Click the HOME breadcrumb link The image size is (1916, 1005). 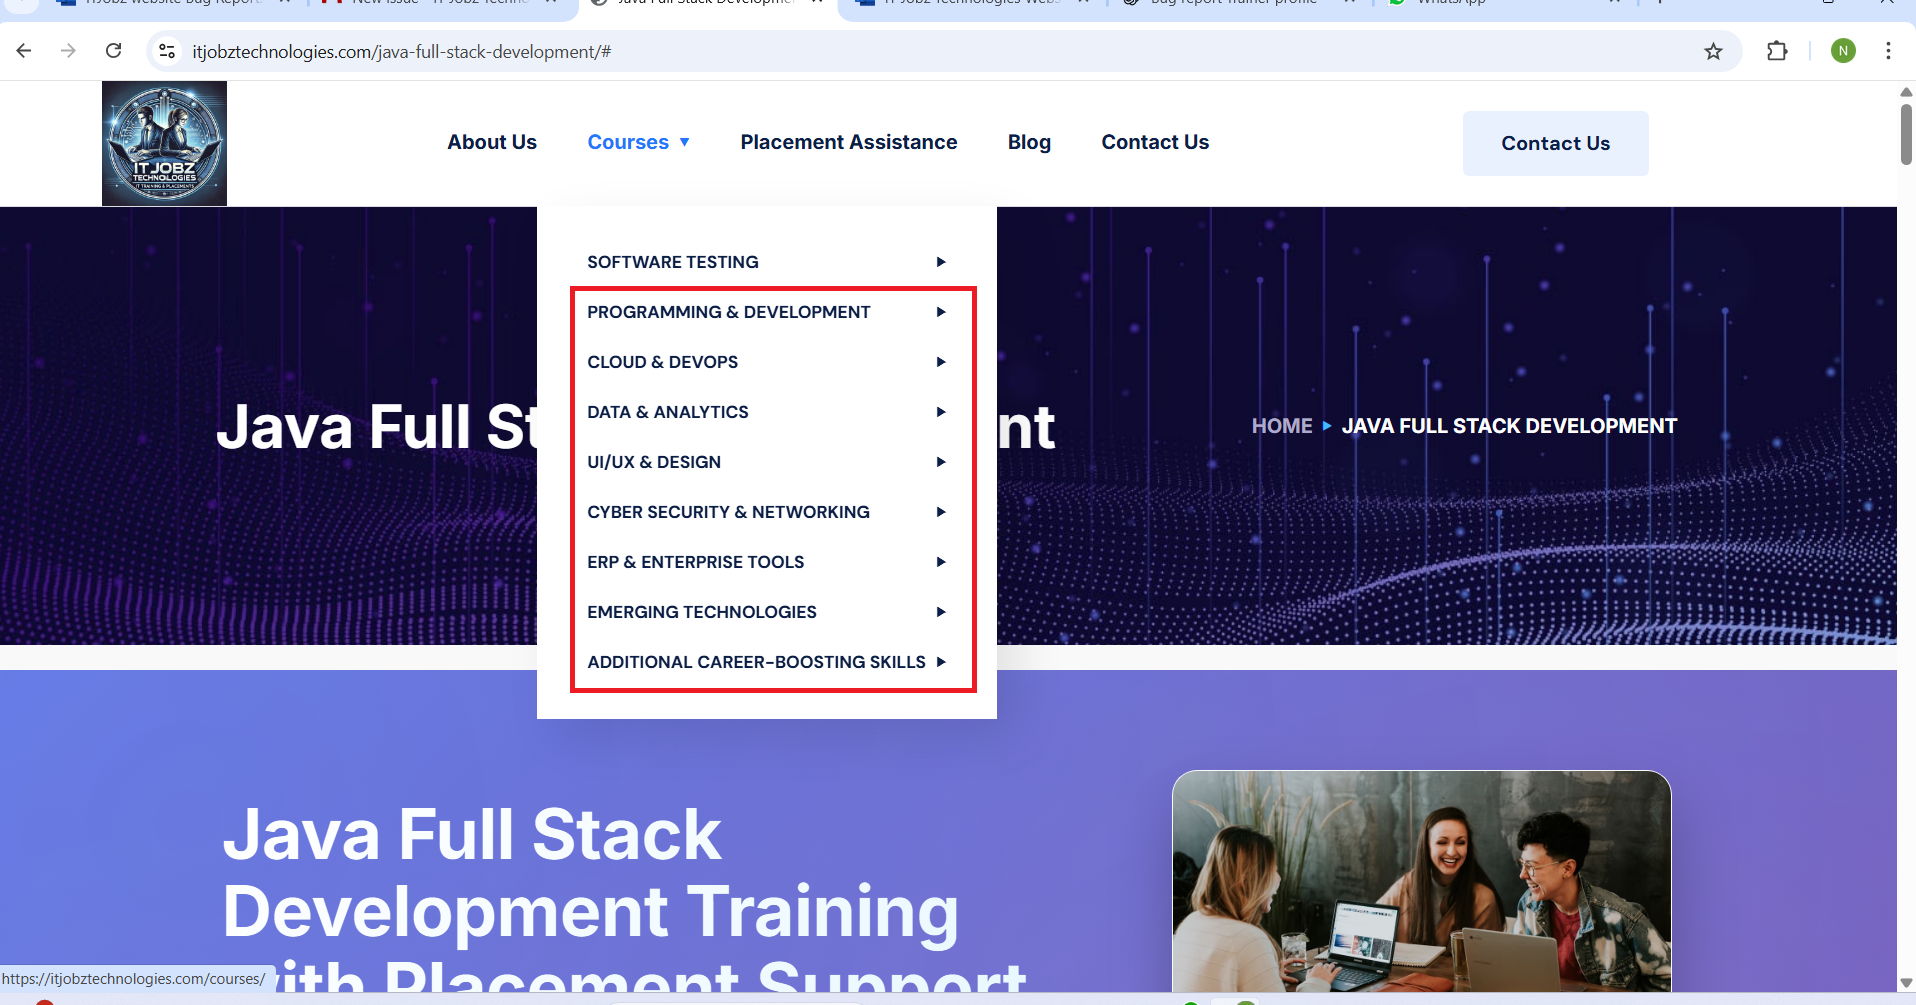pyautogui.click(x=1281, y=426)
